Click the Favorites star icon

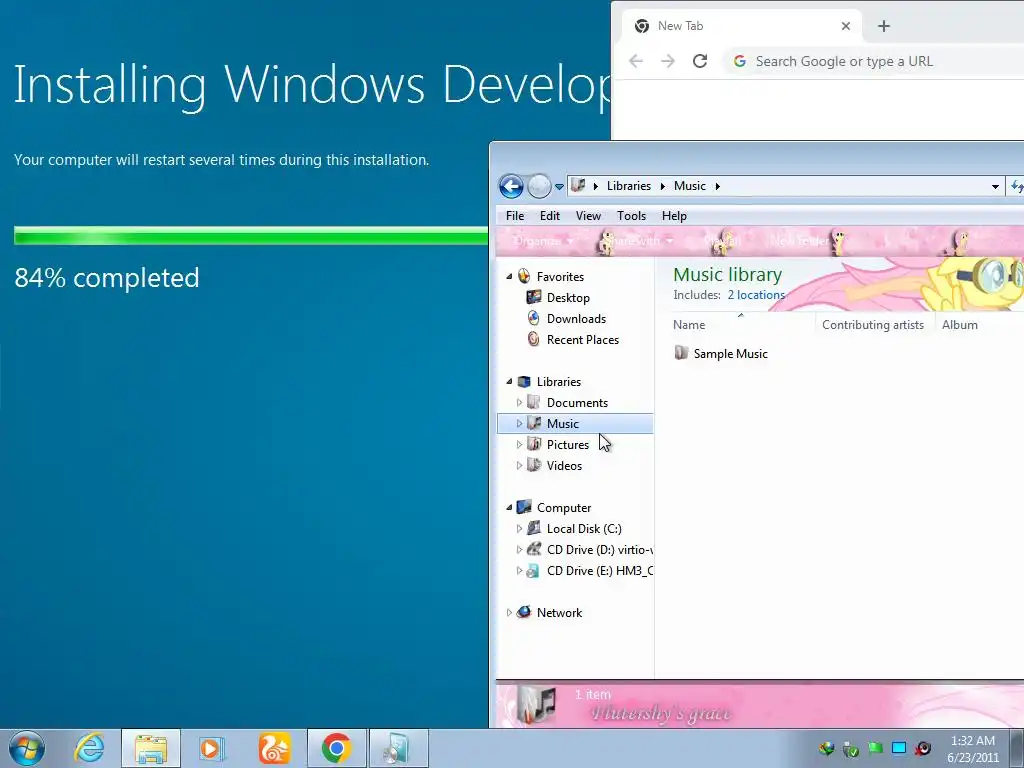point(524,276)
